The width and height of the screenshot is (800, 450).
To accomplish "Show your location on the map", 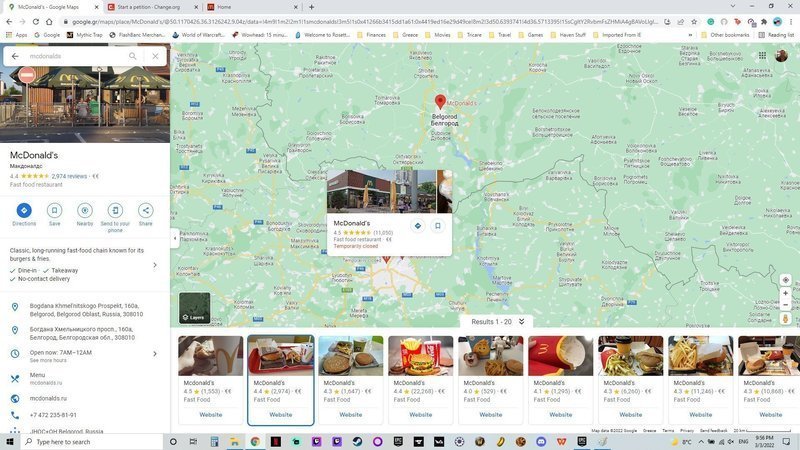I will point(785,280).
